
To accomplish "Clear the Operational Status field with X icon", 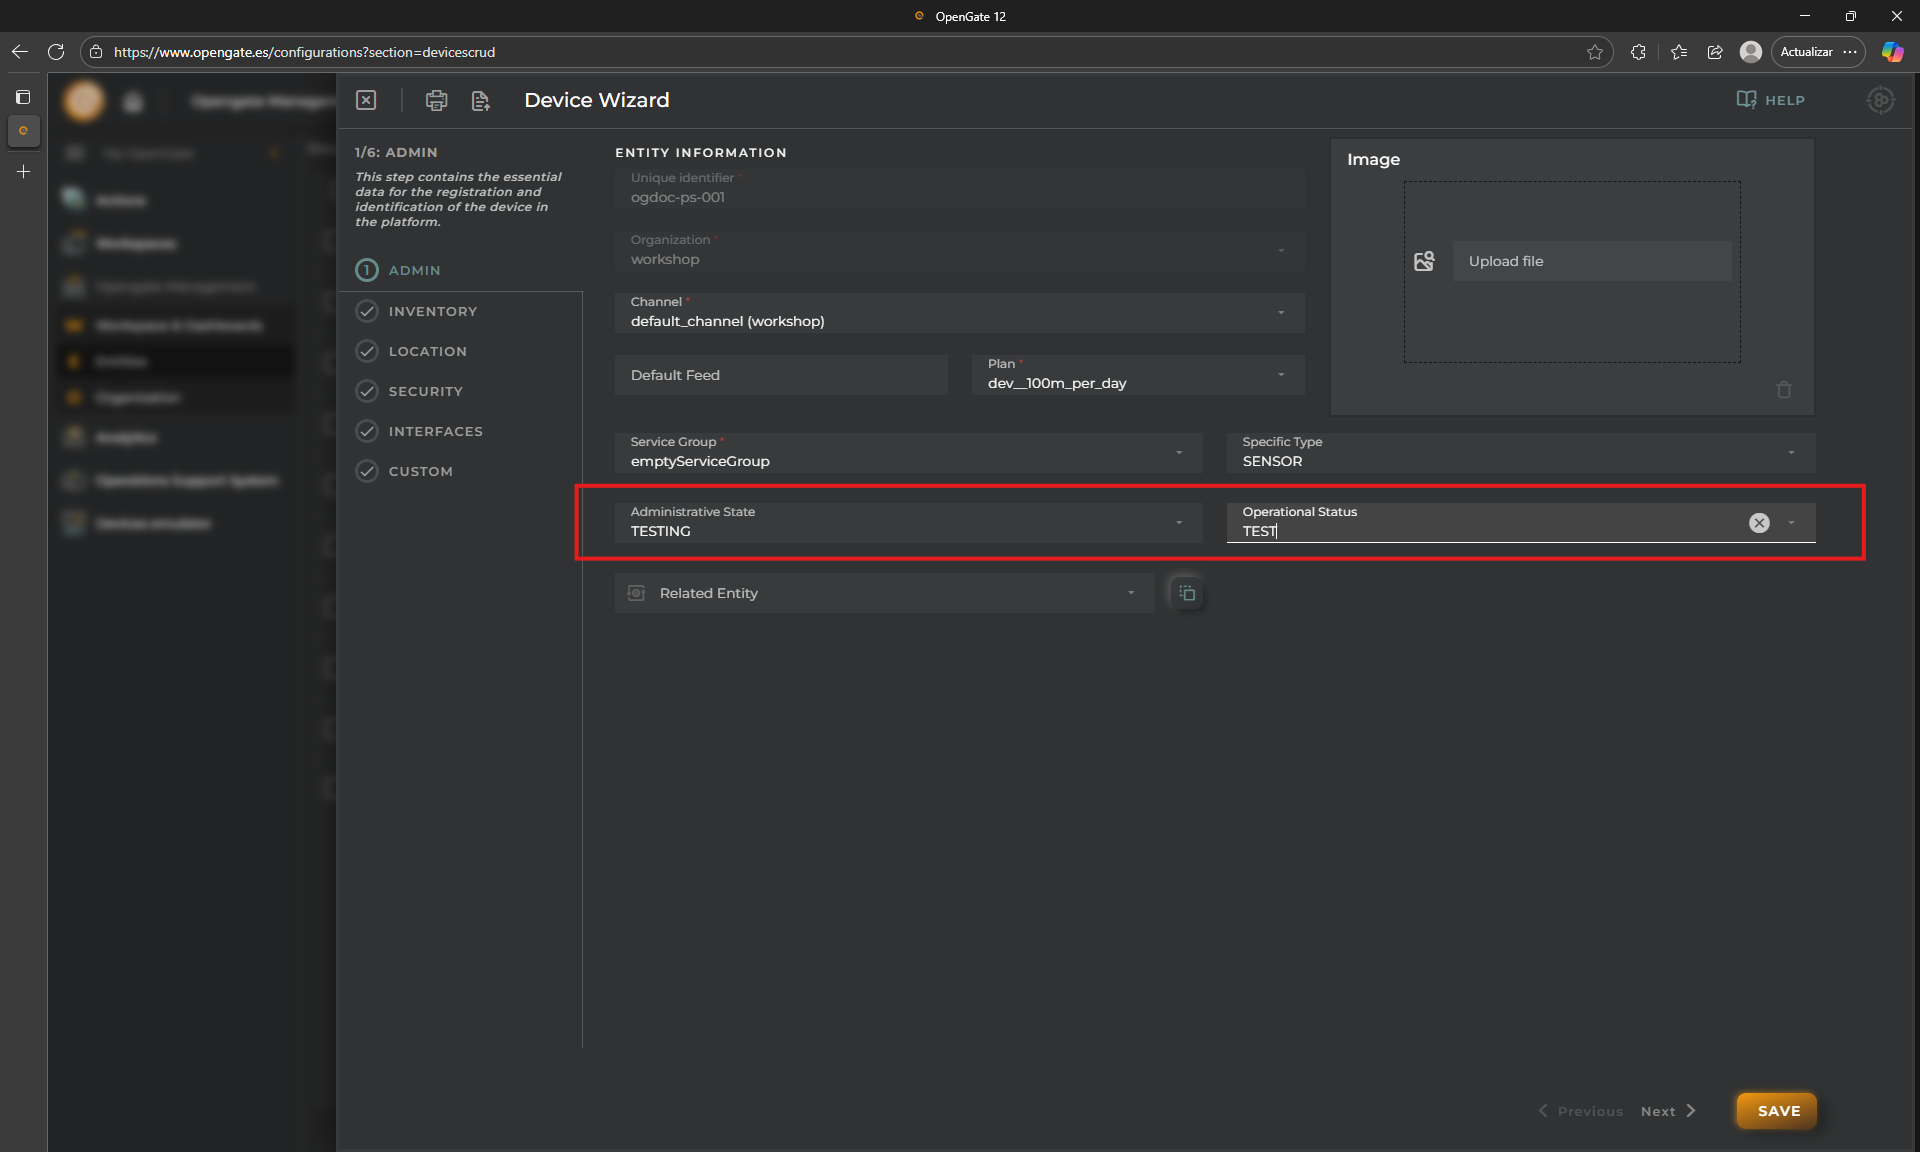I will click(1759, 523).
